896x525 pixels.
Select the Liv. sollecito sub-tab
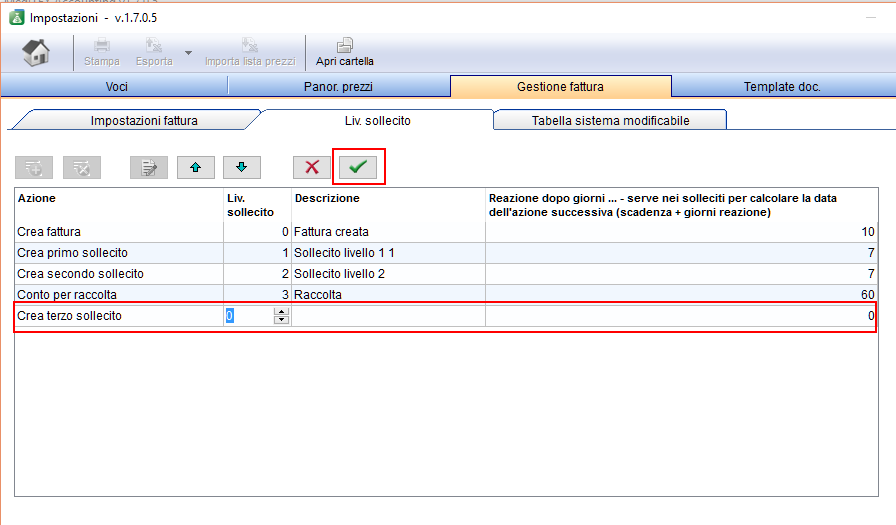pyautogui.click(x=377, y=121)
